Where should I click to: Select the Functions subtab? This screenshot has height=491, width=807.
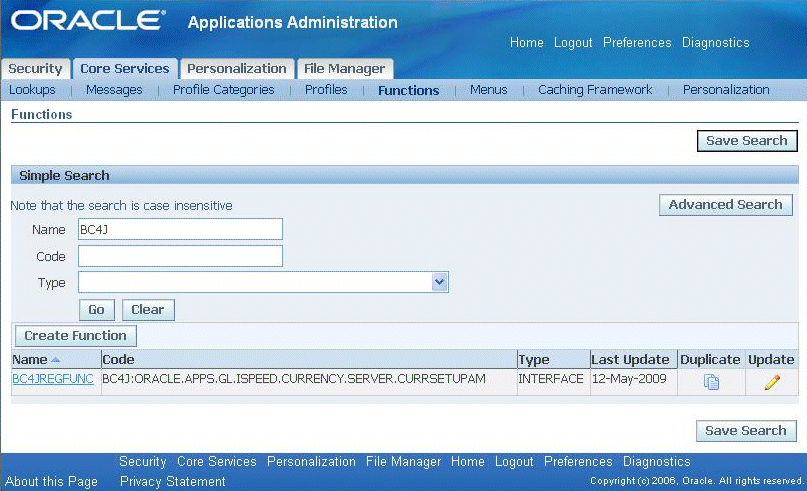(x=409, y=91)
